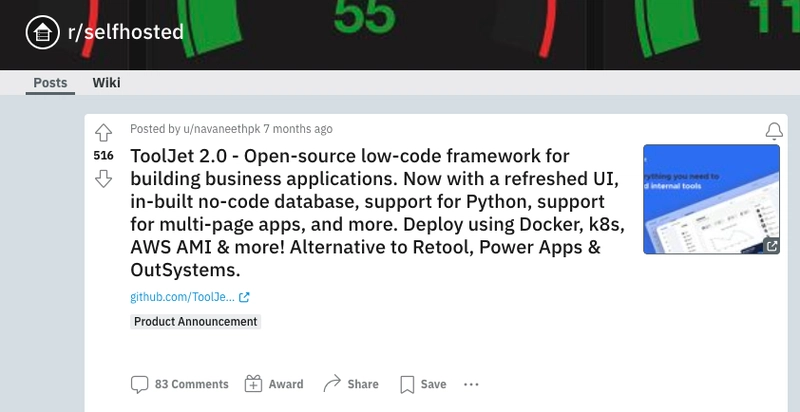
Task: Downvote the ToolJet 2.0 post
Action: pyautogui.click(x=104, y=178)
